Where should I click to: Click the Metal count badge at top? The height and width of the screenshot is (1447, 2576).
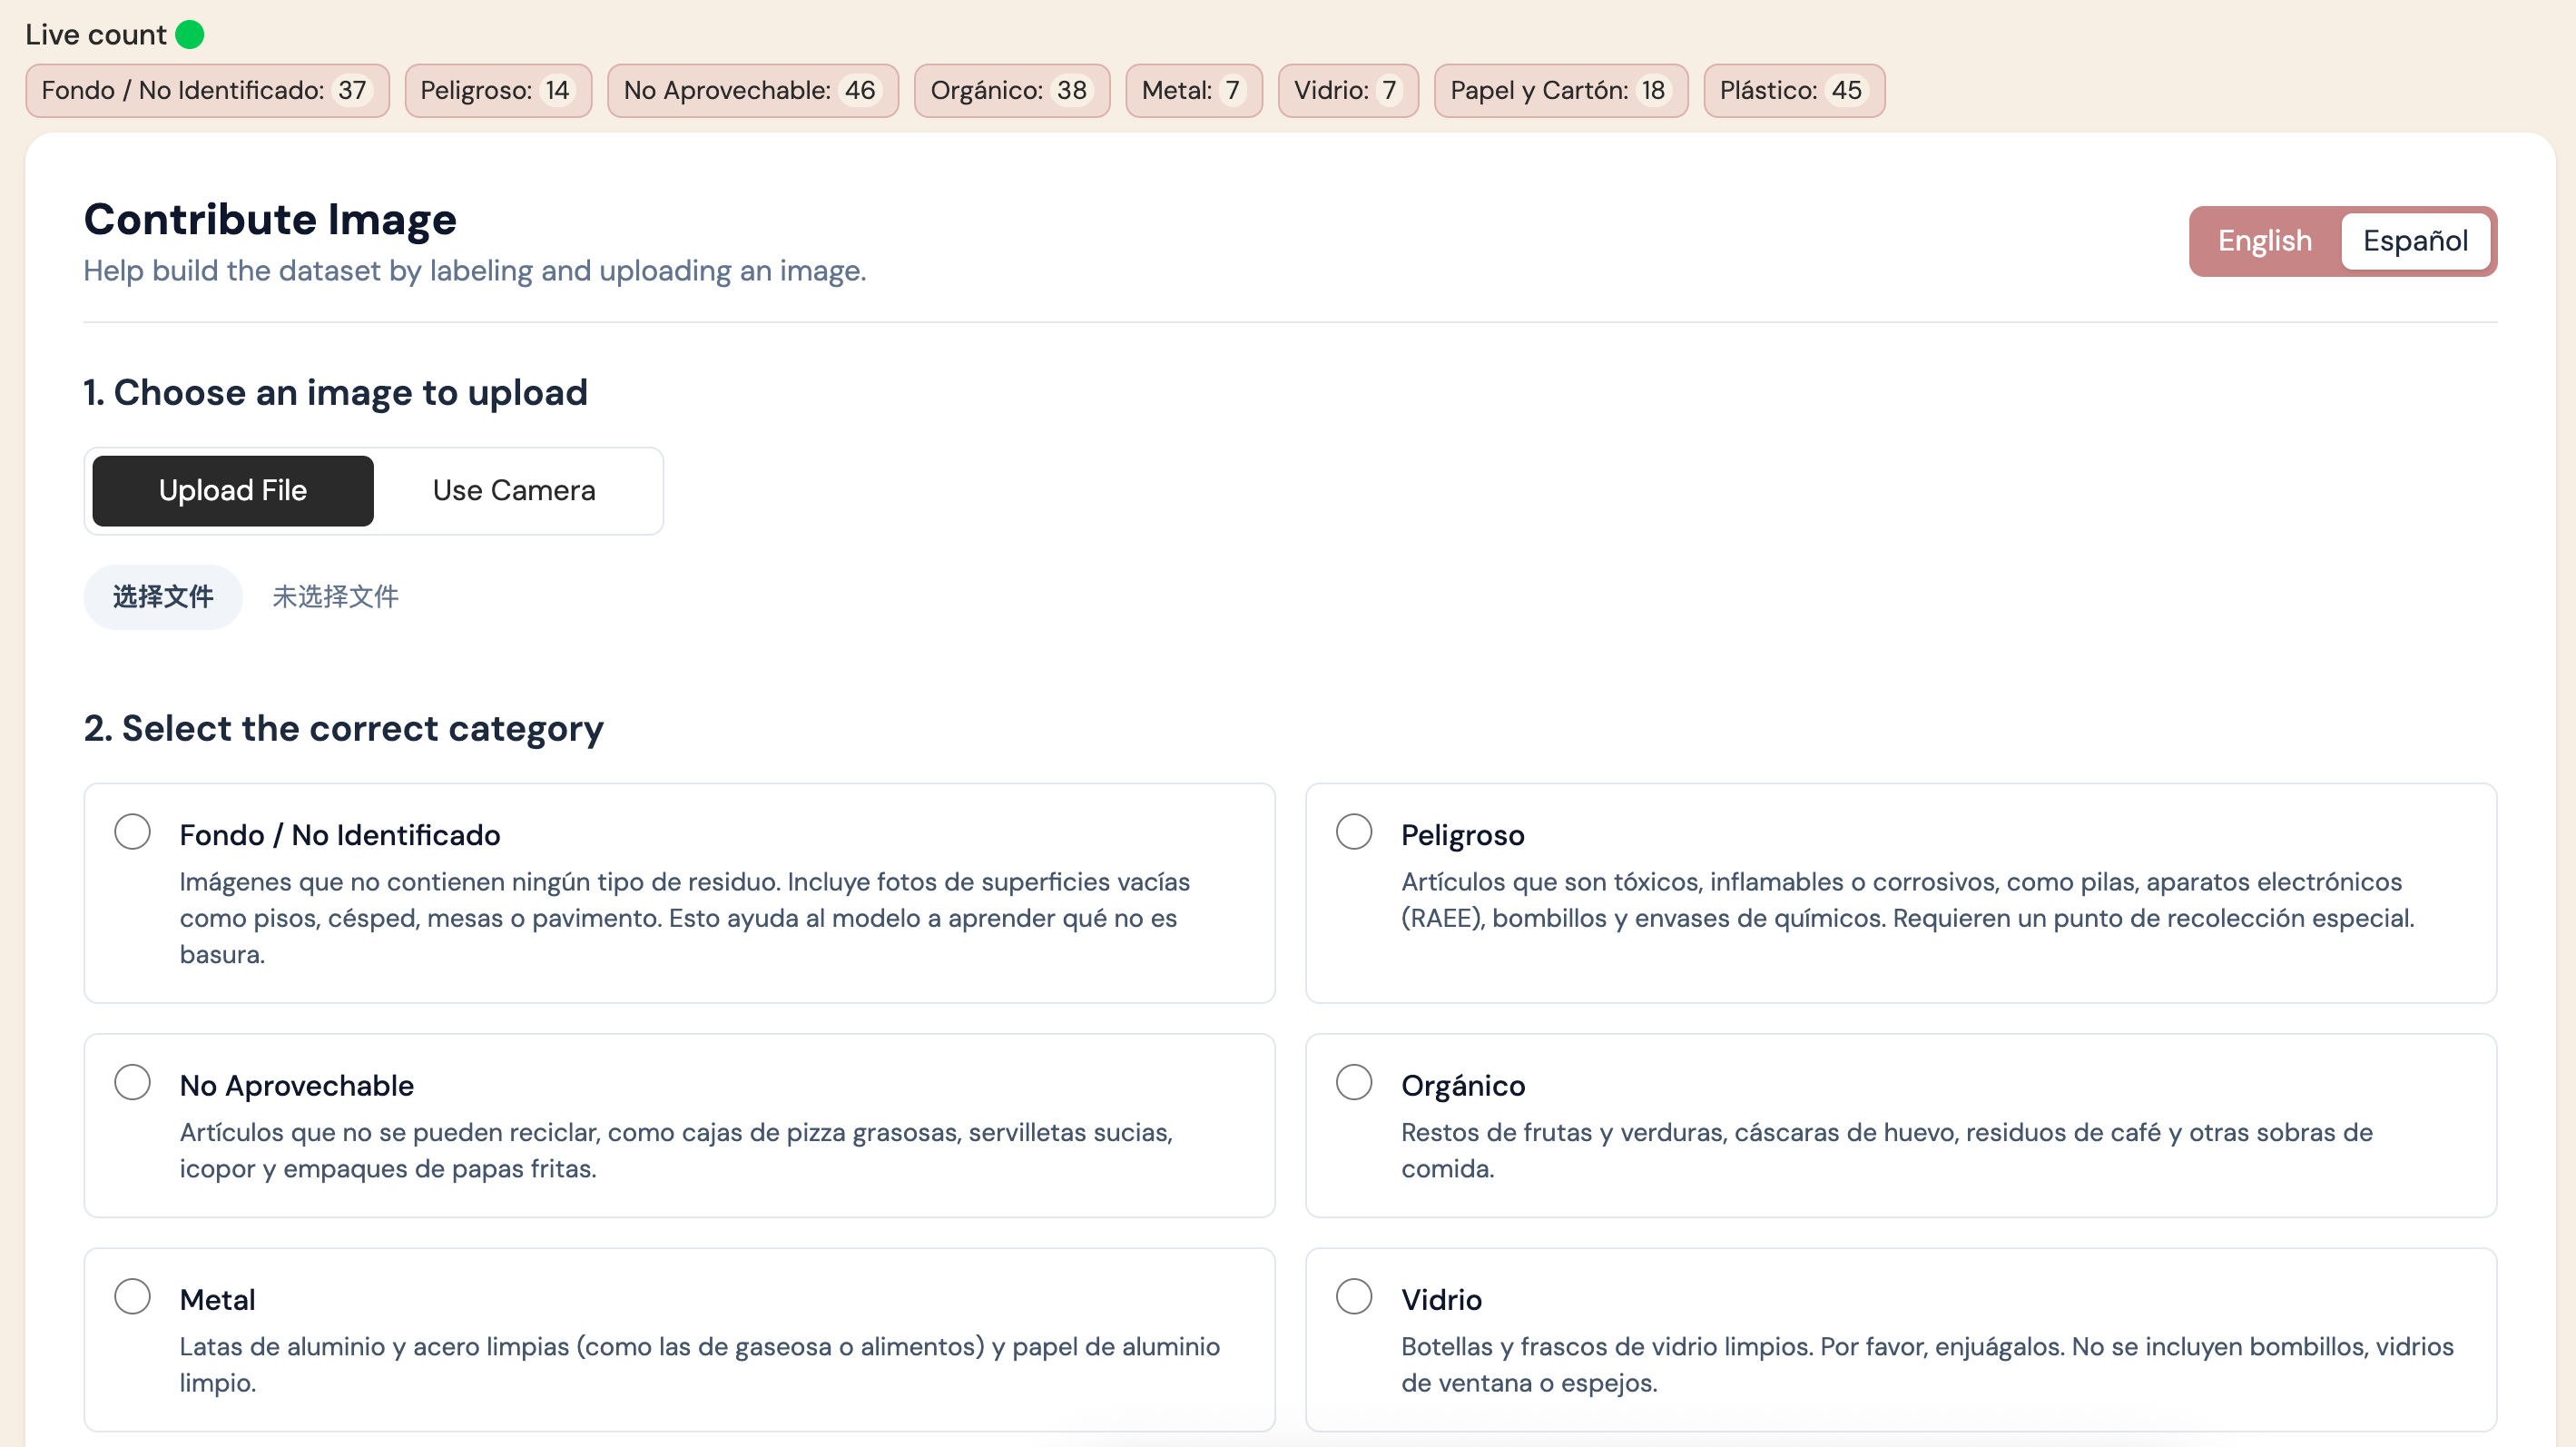coord(1193,91)
